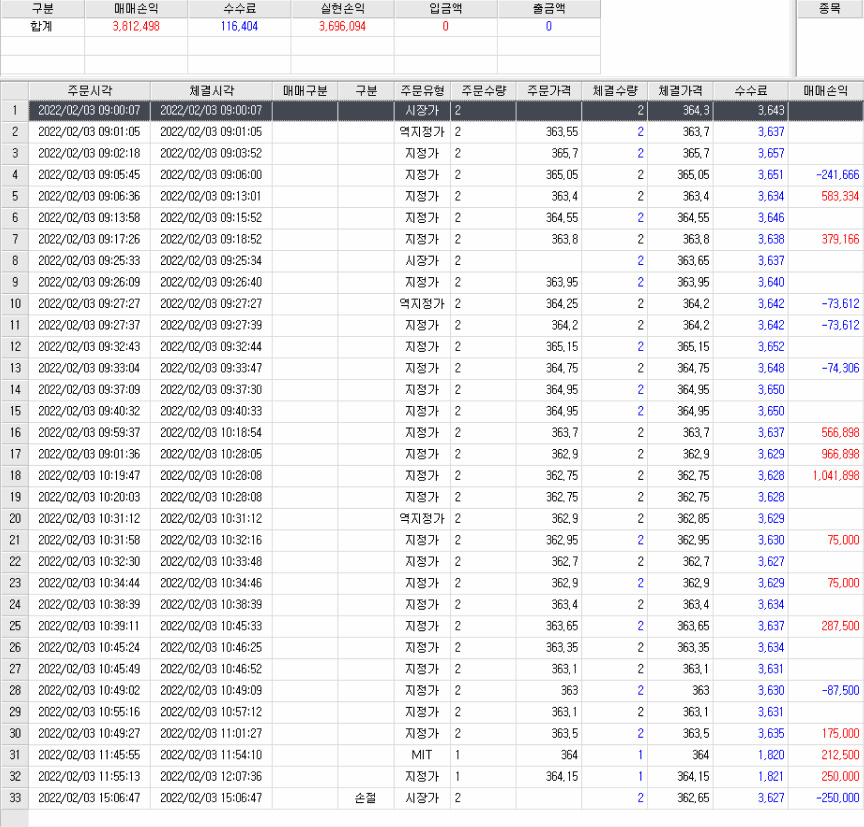This screenshot has height=827, width=864.
Task: Click the MIT order type cell in row 31
Action: point(422,754)
